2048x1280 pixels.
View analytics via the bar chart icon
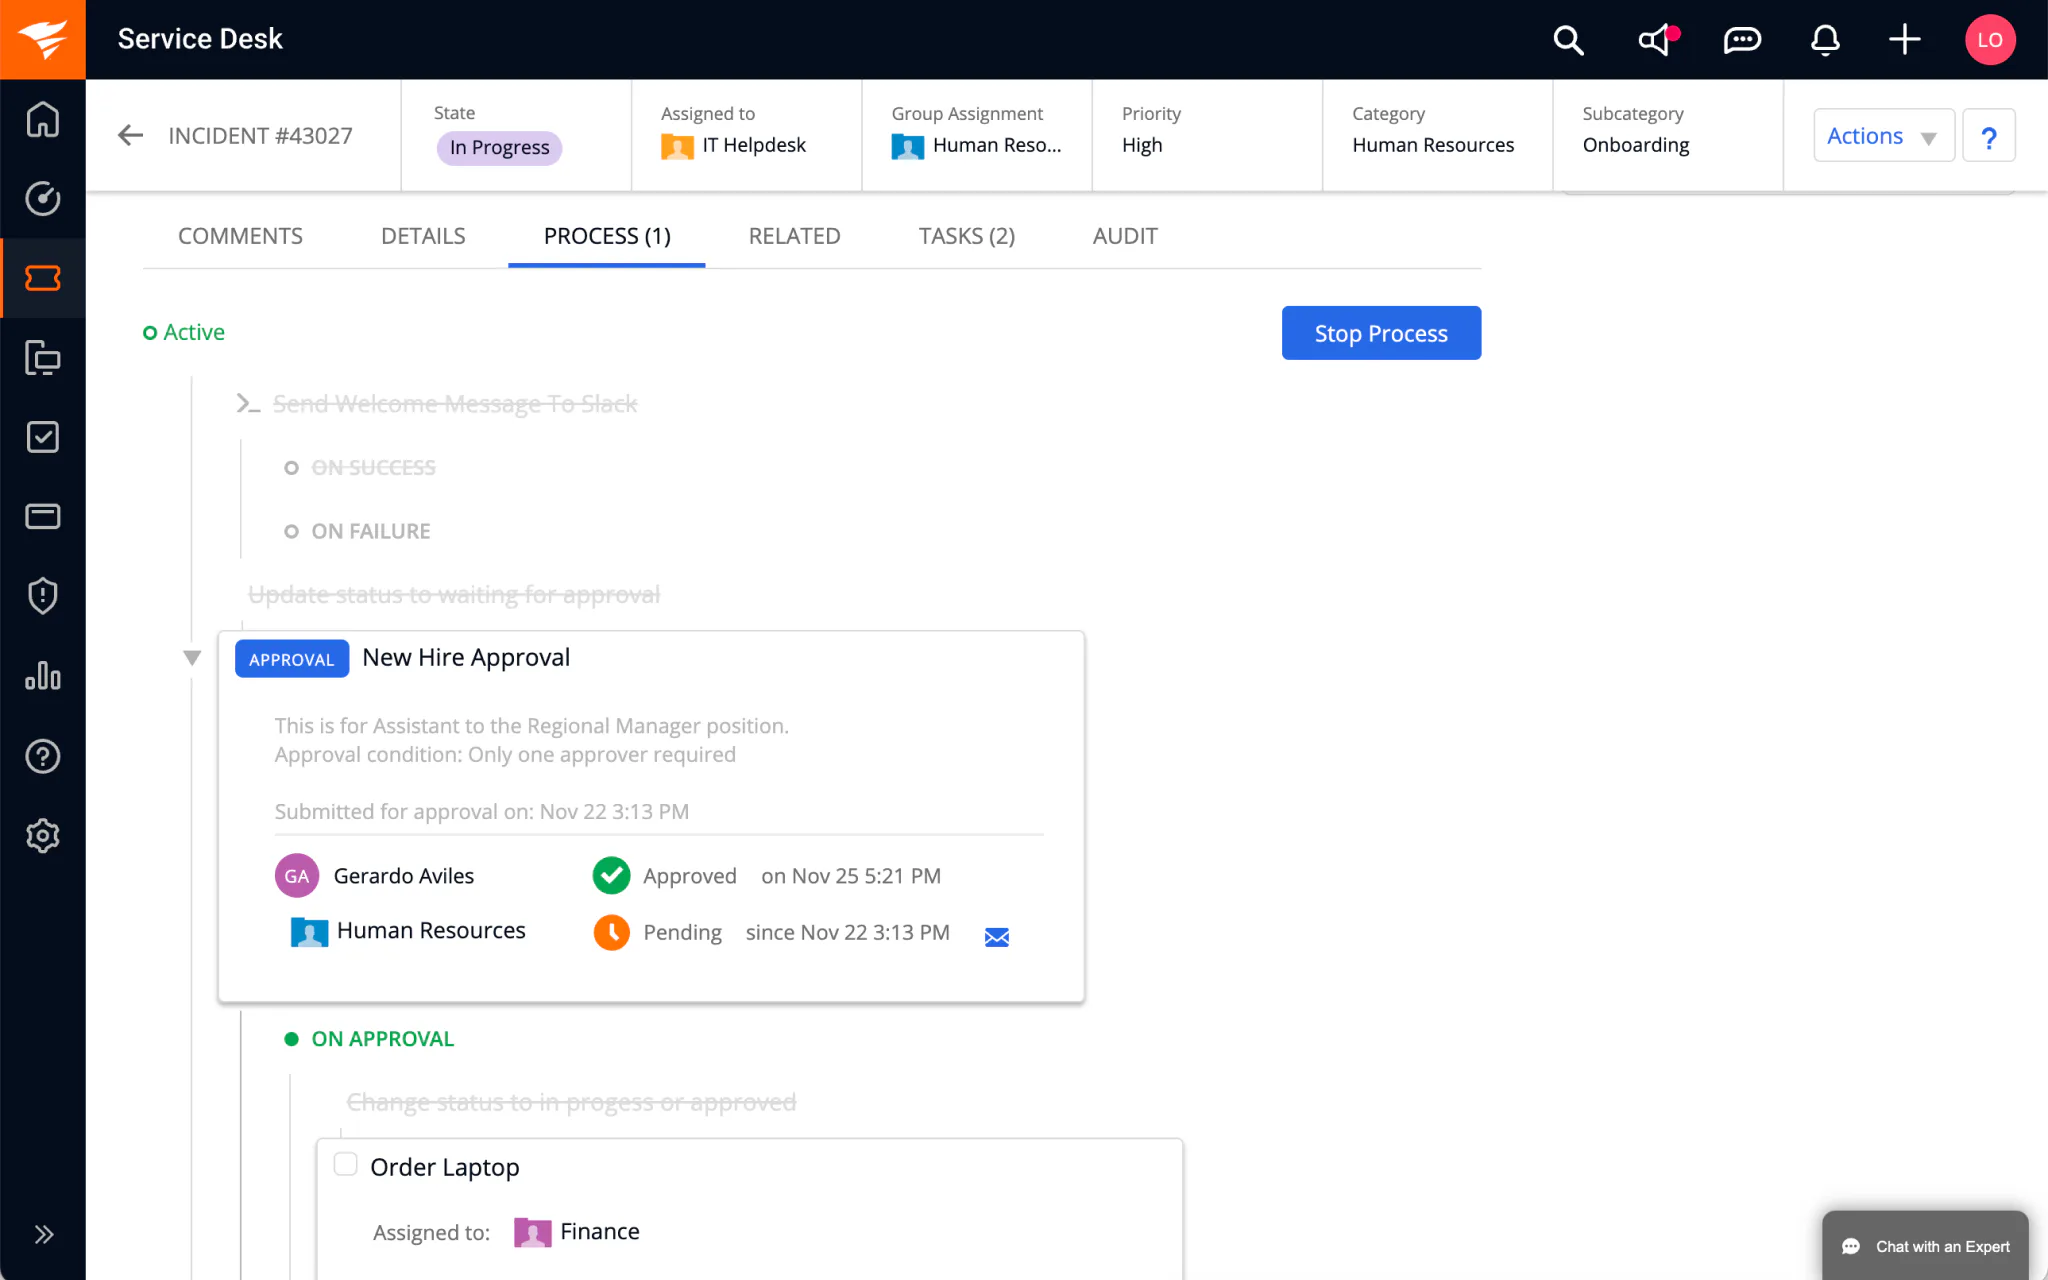42,676
